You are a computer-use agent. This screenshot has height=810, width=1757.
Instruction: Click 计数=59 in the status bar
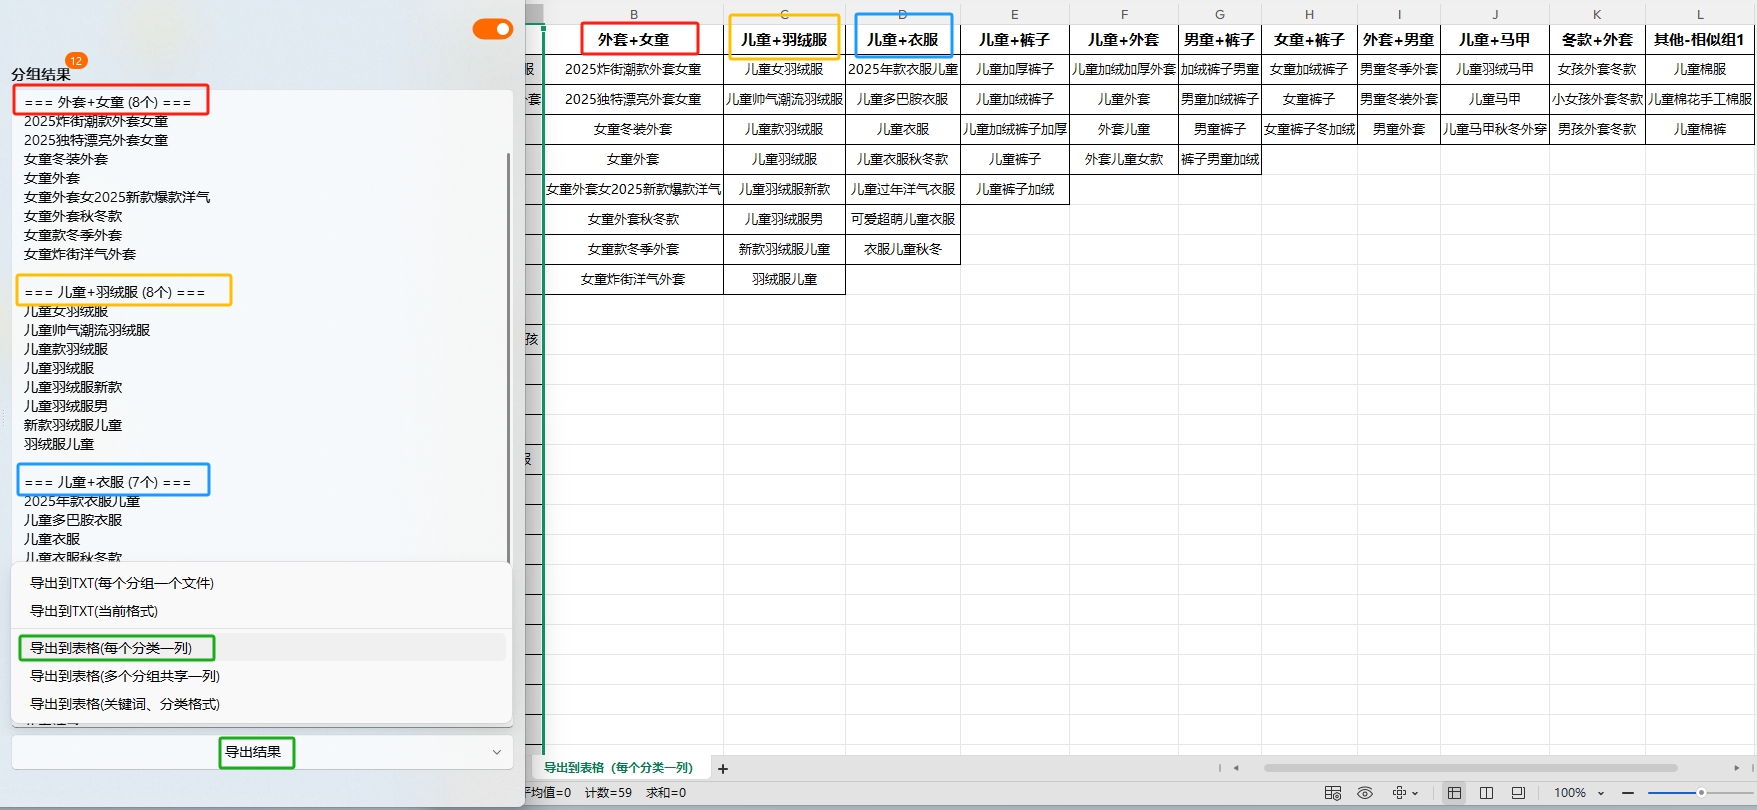tap(608, 793)
